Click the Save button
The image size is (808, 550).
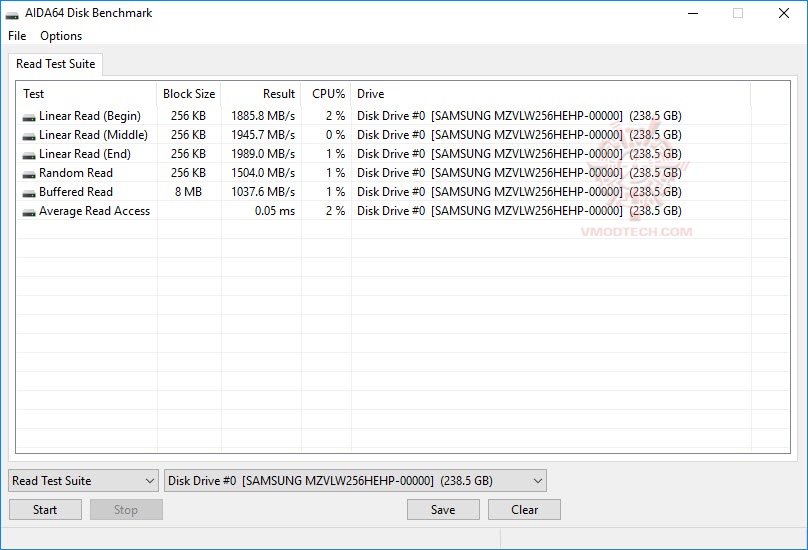[x=443, y=510]
